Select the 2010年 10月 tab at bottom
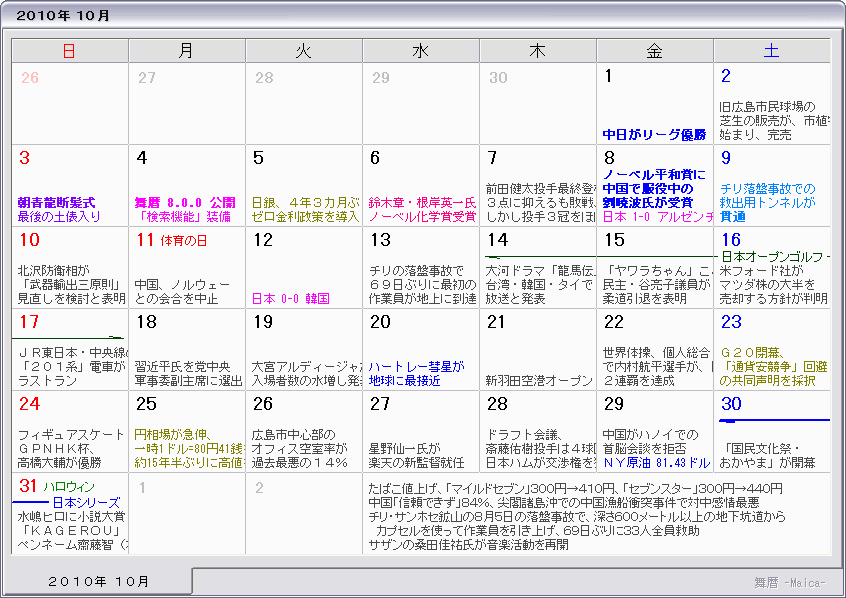Screen dimensions: 846x598 98,581
